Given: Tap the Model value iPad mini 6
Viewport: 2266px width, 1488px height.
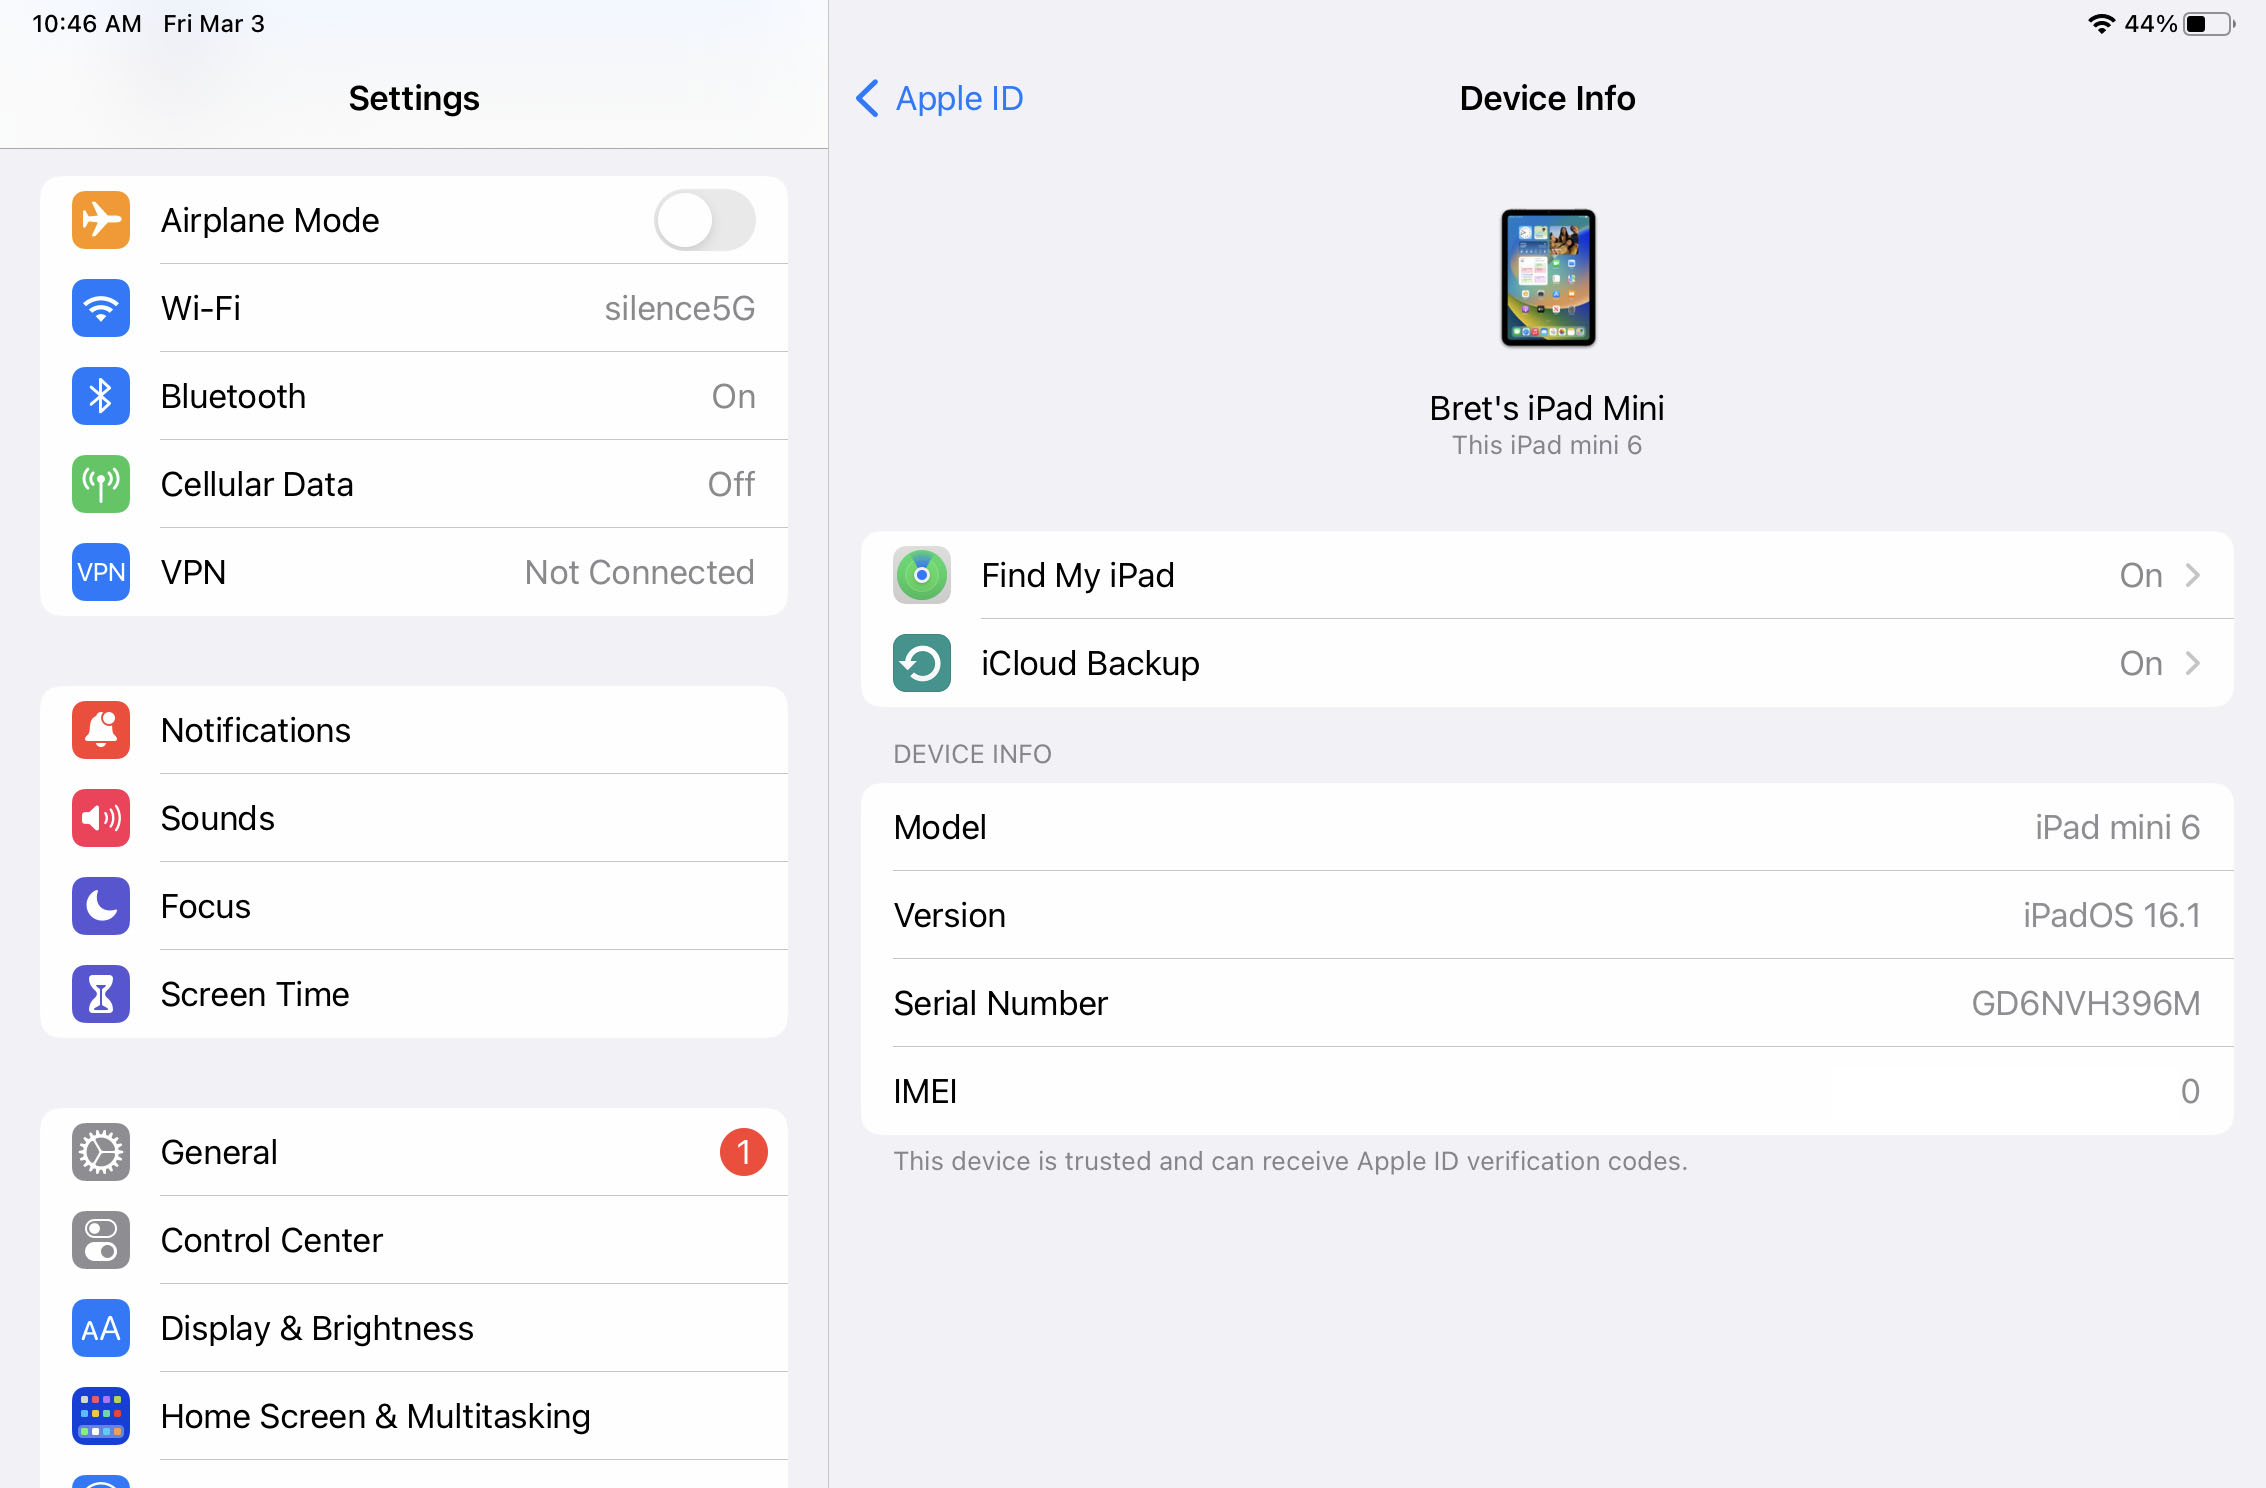Looking at the screenshot, I should point(2117,827).
